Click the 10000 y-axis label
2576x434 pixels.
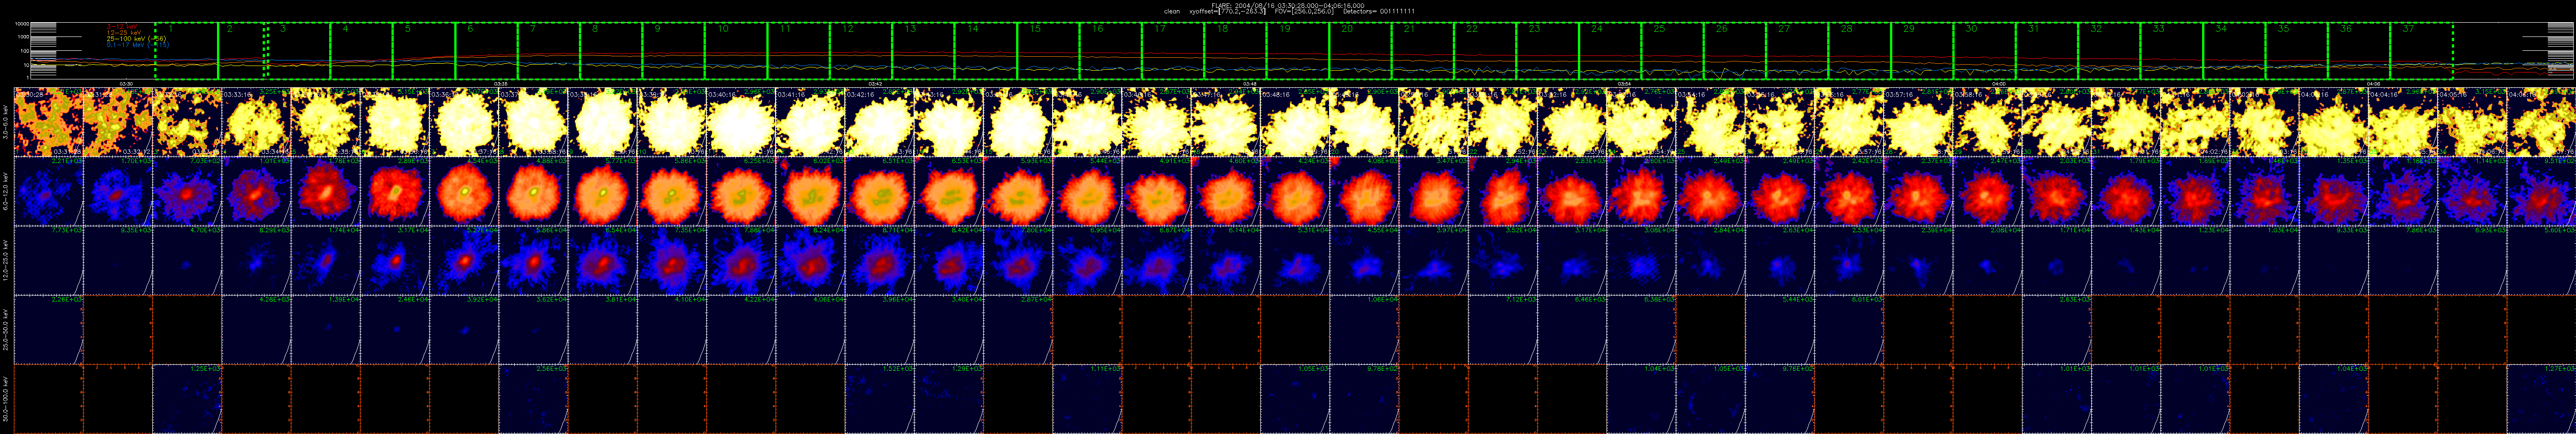[22, 24]
